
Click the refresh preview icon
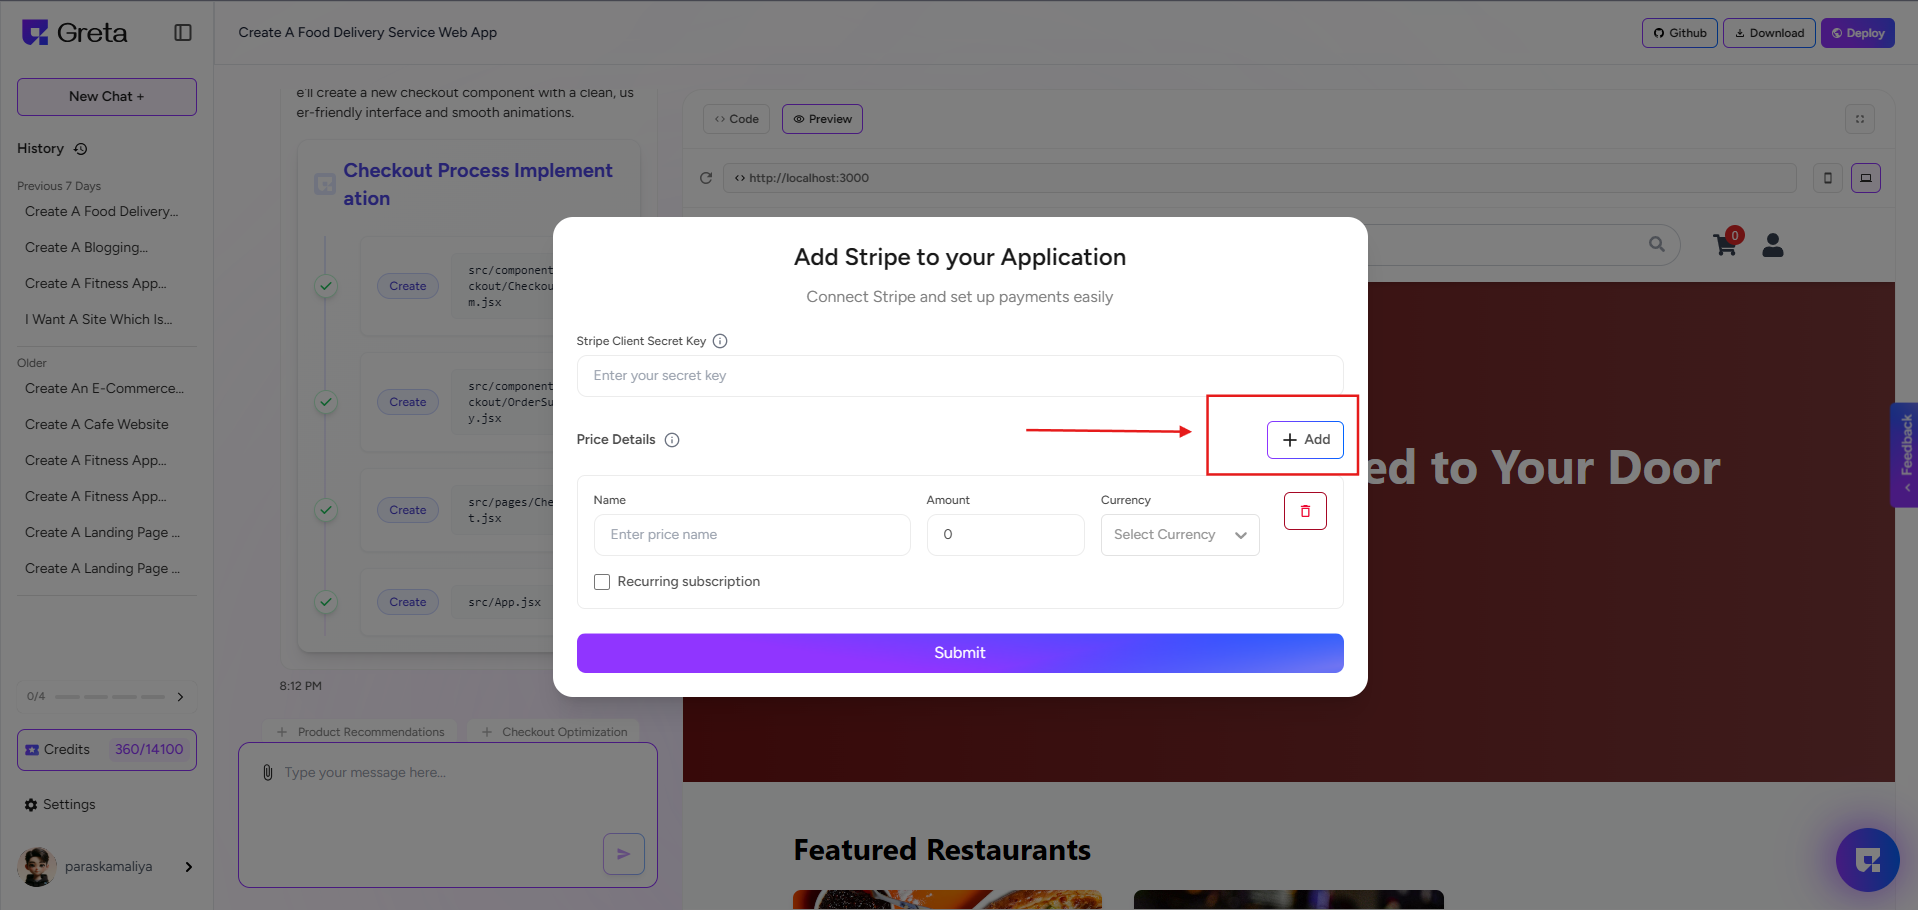pos(706,178)
